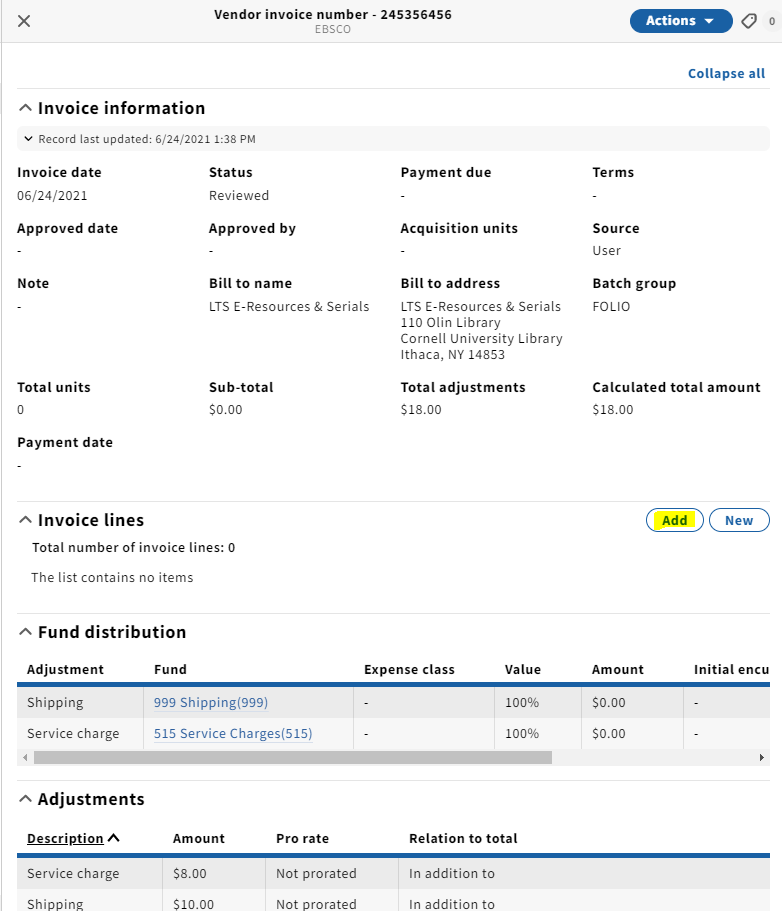Expand the Record last updated details

point(28,139)
